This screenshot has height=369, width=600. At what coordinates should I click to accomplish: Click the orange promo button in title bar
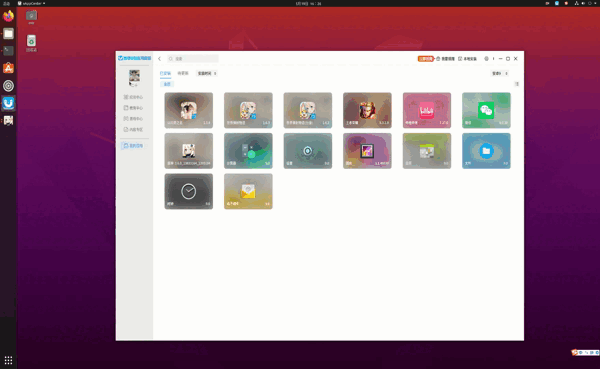425,59
